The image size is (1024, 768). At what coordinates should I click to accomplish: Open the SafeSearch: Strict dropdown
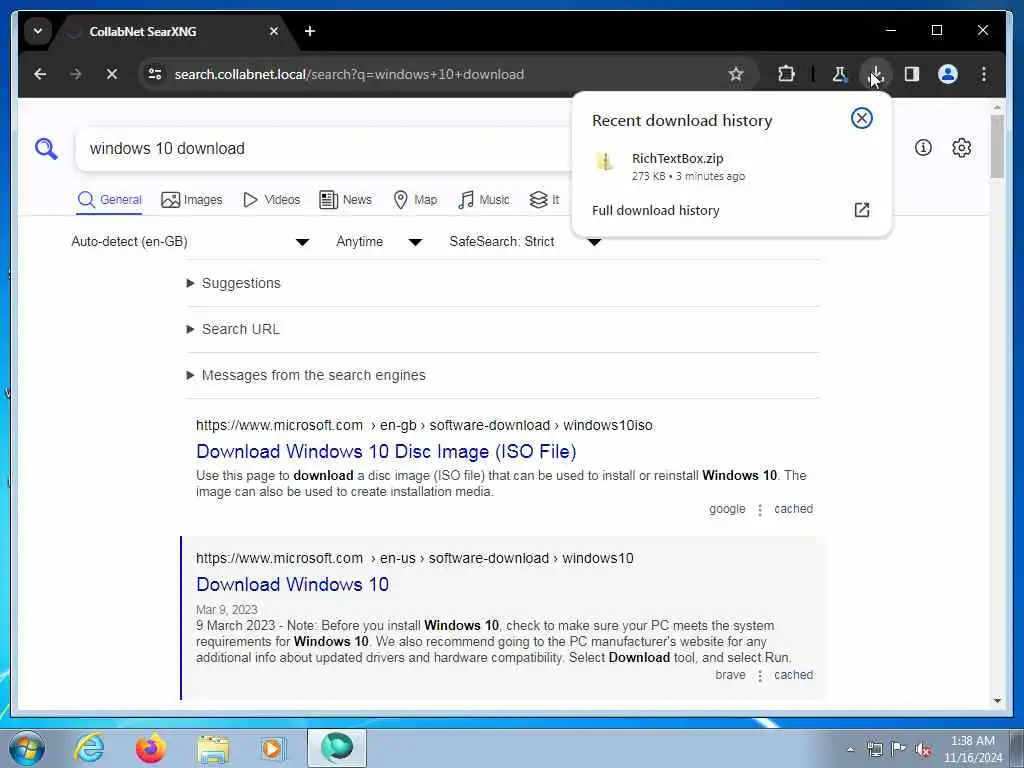pos(525,242)
